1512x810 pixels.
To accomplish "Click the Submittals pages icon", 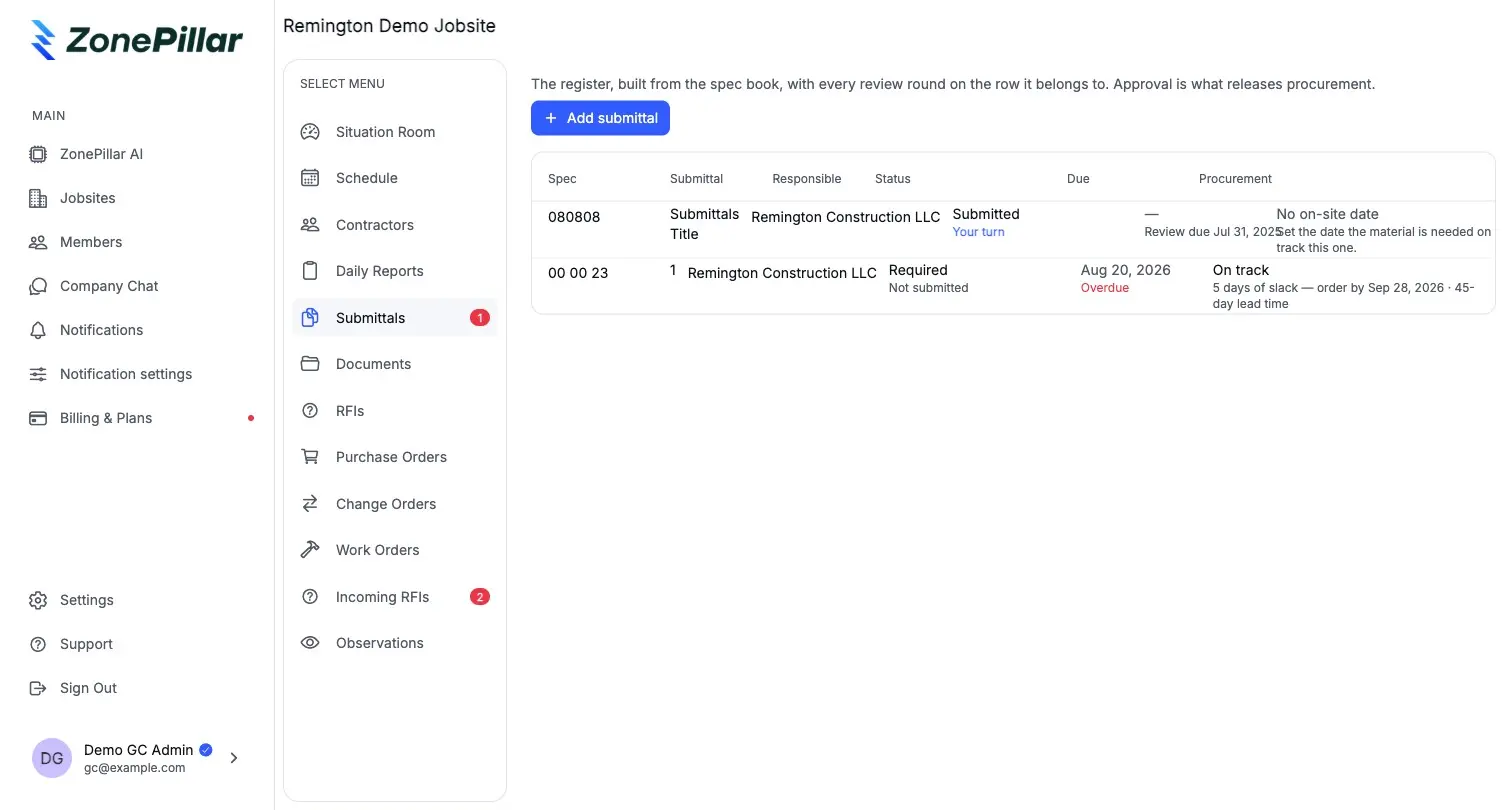I will 310,318.
